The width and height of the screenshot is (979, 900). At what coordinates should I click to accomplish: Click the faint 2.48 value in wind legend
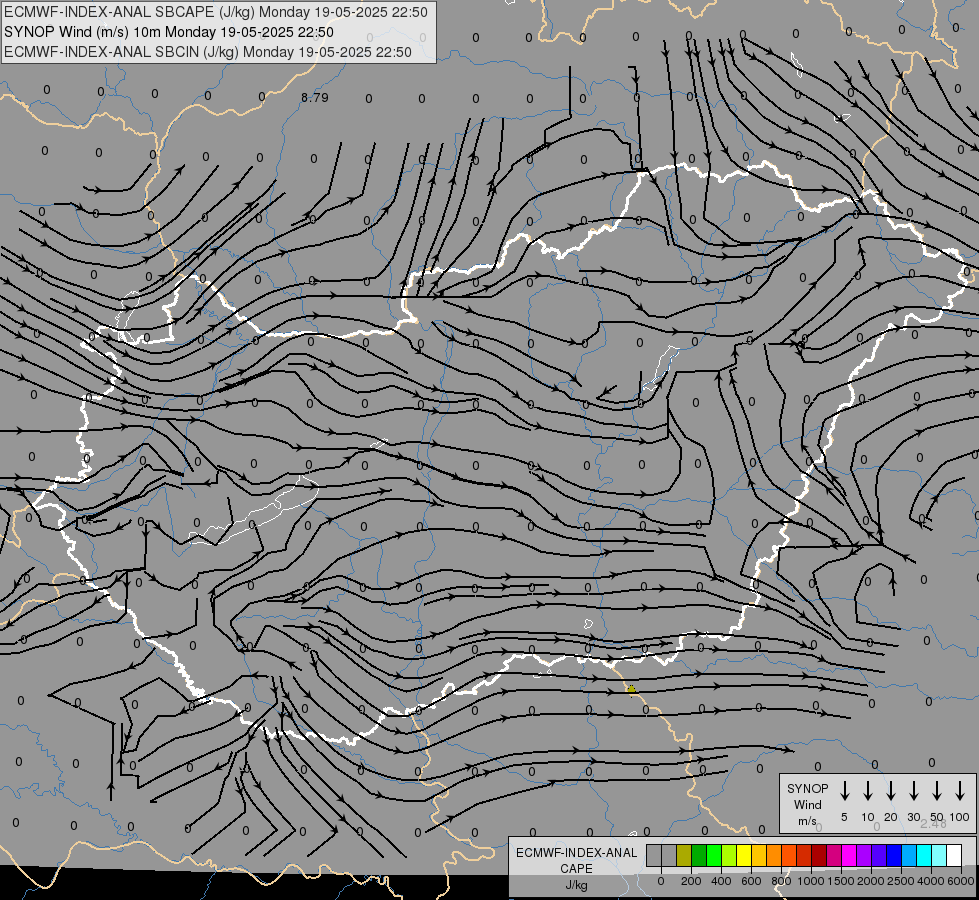pyautogui.click(x=933, y=824)
